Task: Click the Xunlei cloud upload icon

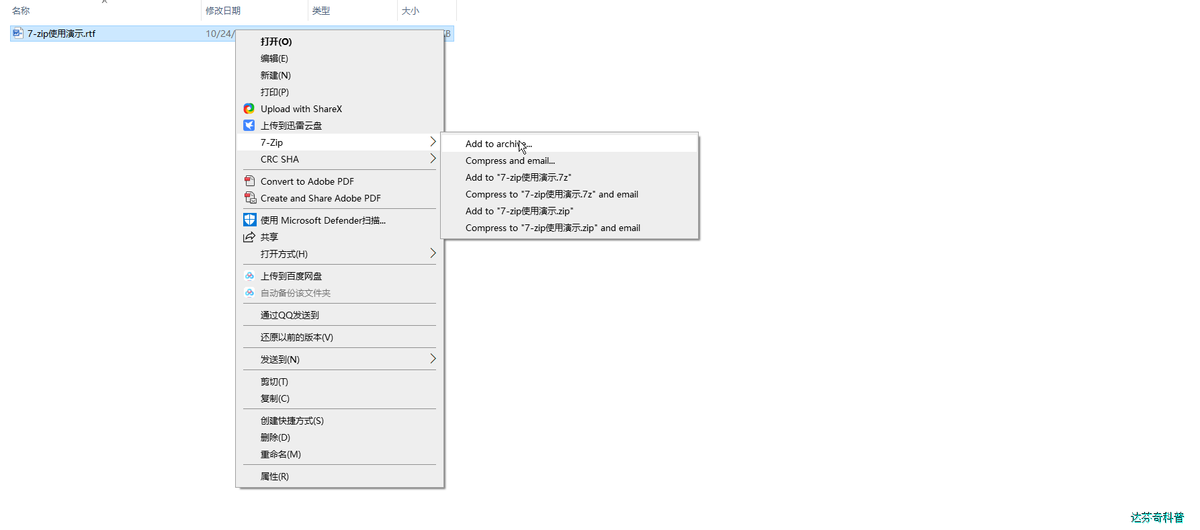Action: (249, 126)
